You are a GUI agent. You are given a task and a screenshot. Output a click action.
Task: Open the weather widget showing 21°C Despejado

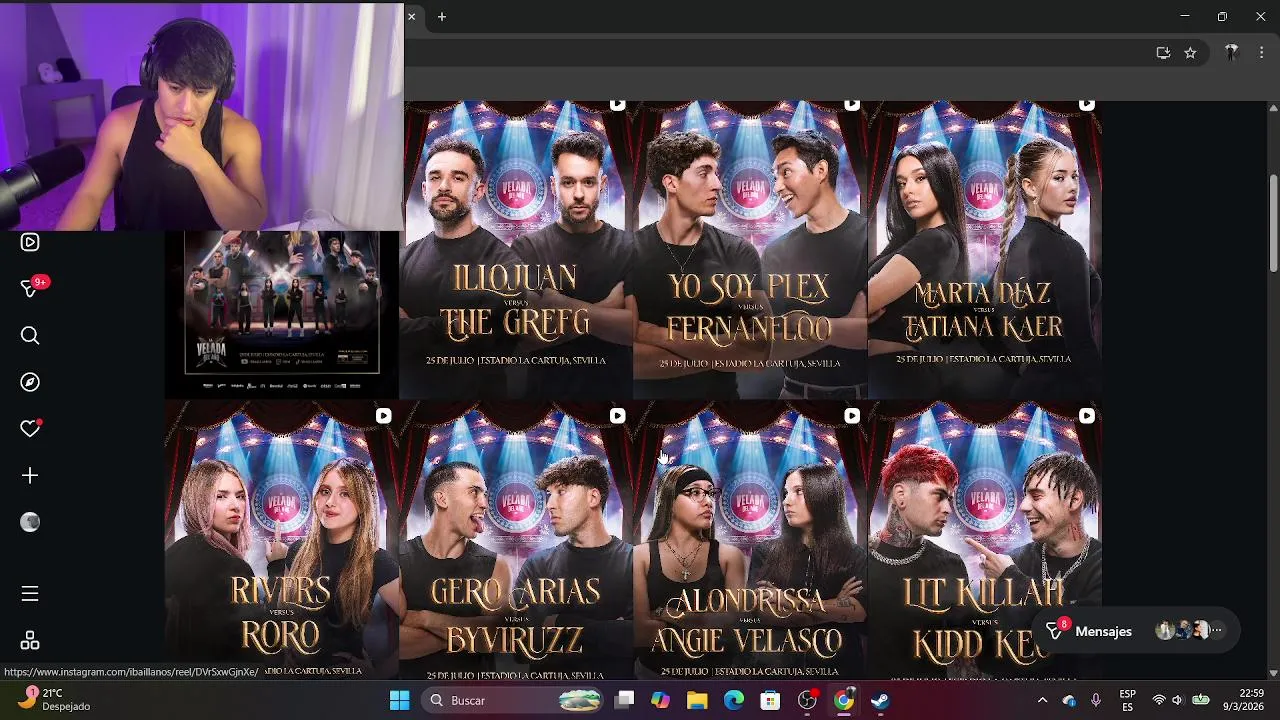55,699
